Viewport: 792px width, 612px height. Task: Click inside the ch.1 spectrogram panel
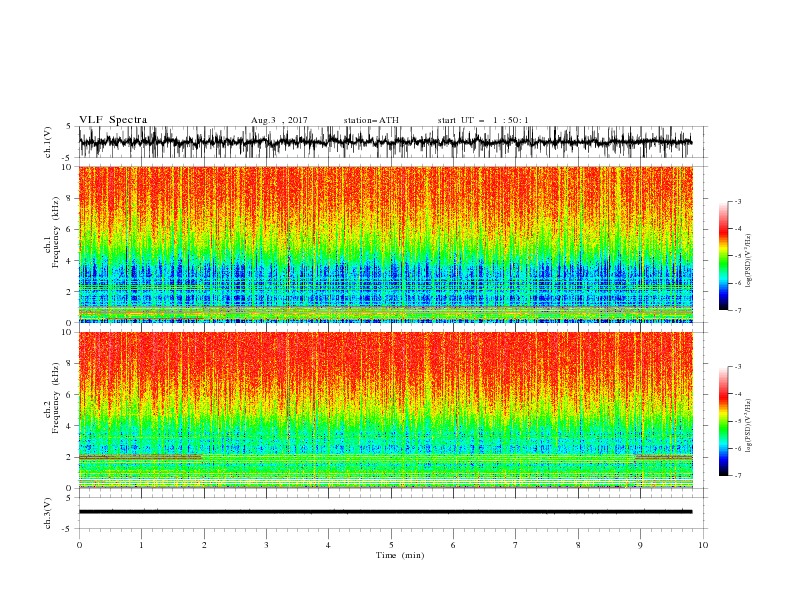click(386, 244)
